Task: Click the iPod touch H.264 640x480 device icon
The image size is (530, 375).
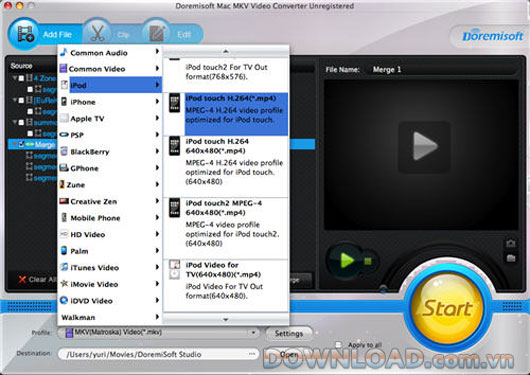Action: (x=174, y=146)
